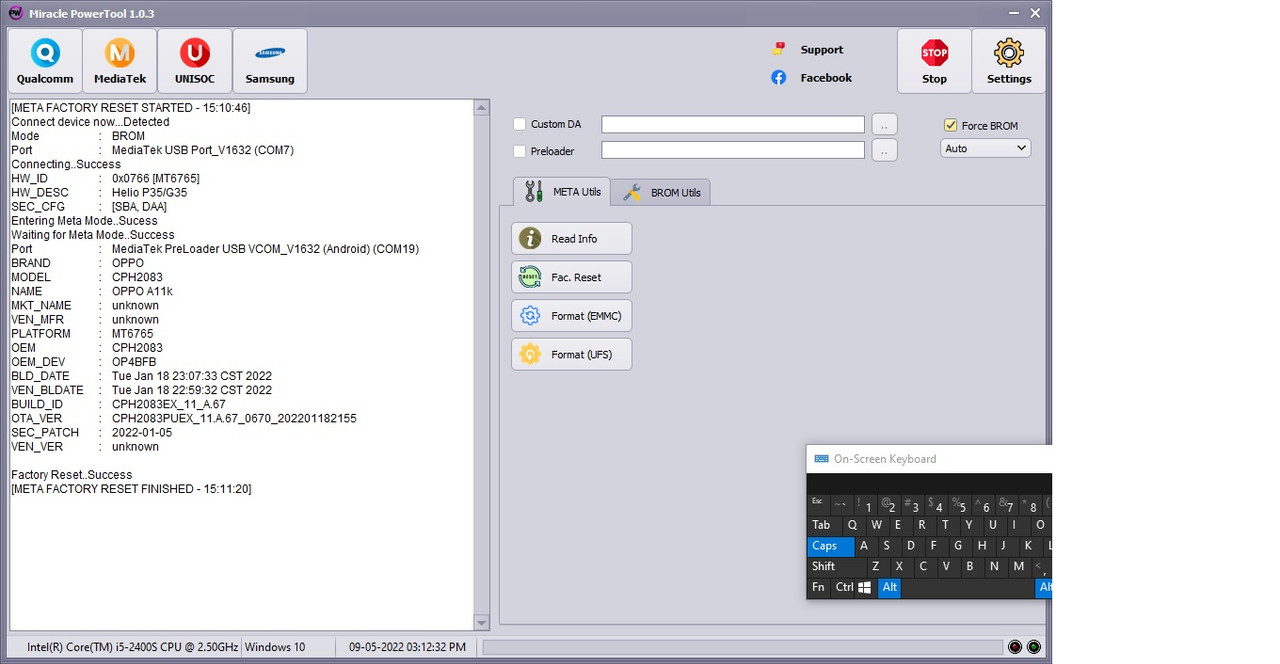This screenshot has width=1280, height=664.
Task: Click Esc key on On-Screen Keyboard
Action: (x=818, y=503)
